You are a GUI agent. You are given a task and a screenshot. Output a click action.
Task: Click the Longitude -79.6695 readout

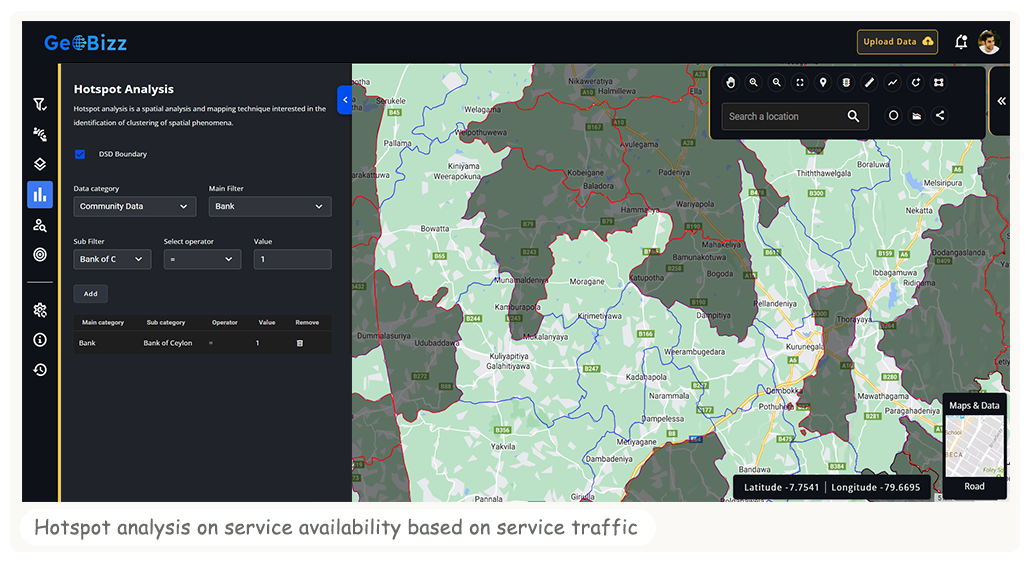tap(875, 487)
